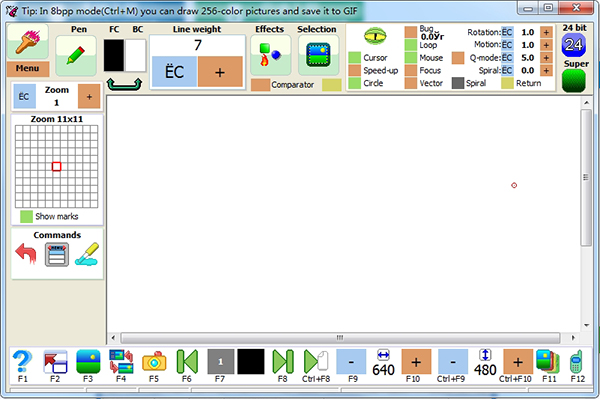600x399 pixels.
Task: Click the clear canvas marker icon
Action: tap(87, 254)
